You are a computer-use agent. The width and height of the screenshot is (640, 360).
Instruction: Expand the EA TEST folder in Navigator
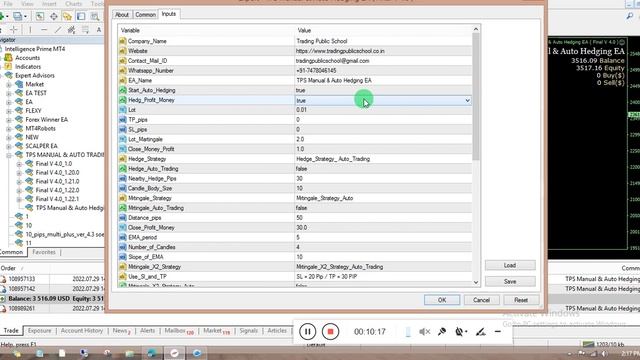pos(9,93)
